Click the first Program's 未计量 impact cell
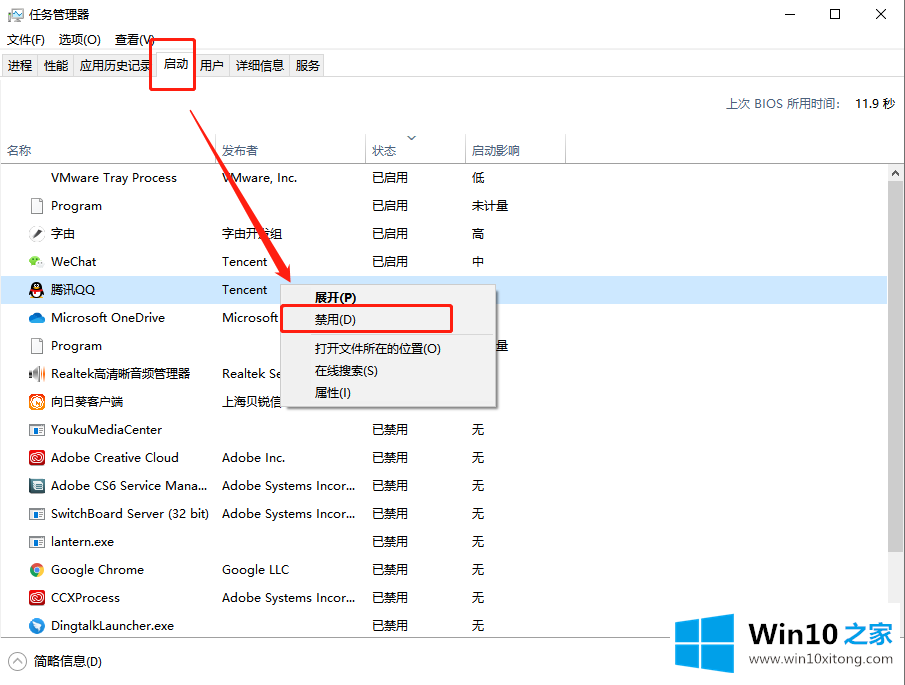This screenshot has height=685, width=905. 489,206
